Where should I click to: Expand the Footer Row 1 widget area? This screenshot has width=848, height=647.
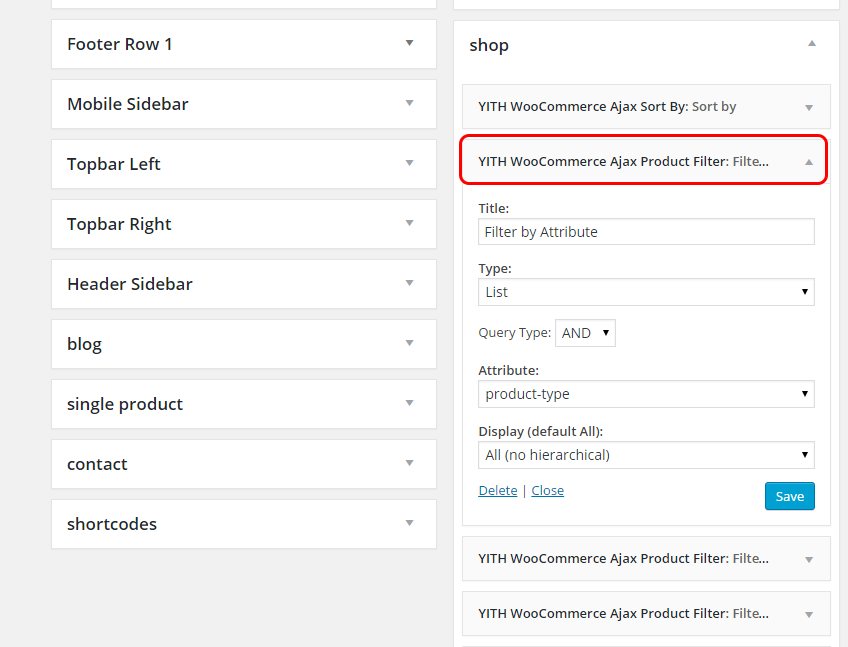click(x=244, y=44)
